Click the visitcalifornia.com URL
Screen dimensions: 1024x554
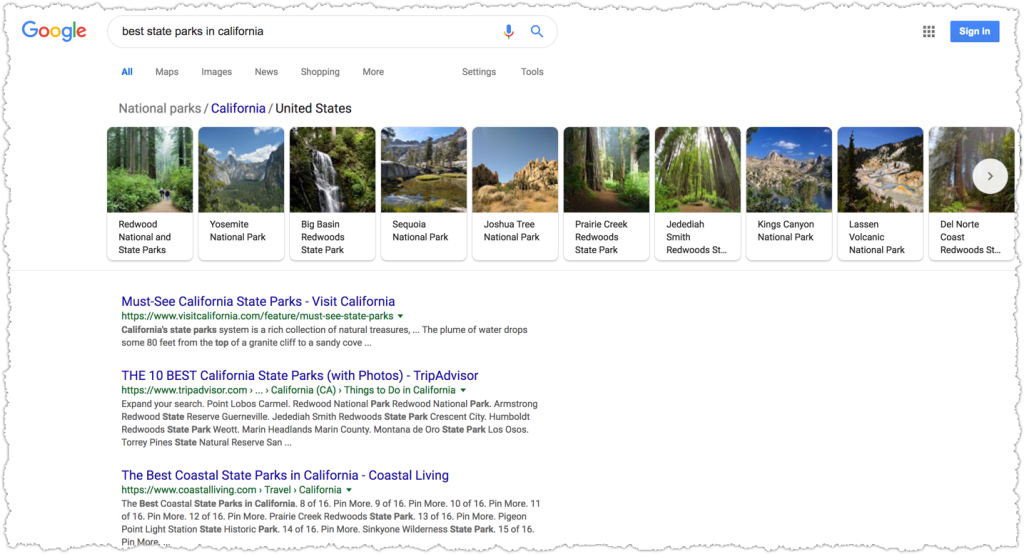pos(257,316)
